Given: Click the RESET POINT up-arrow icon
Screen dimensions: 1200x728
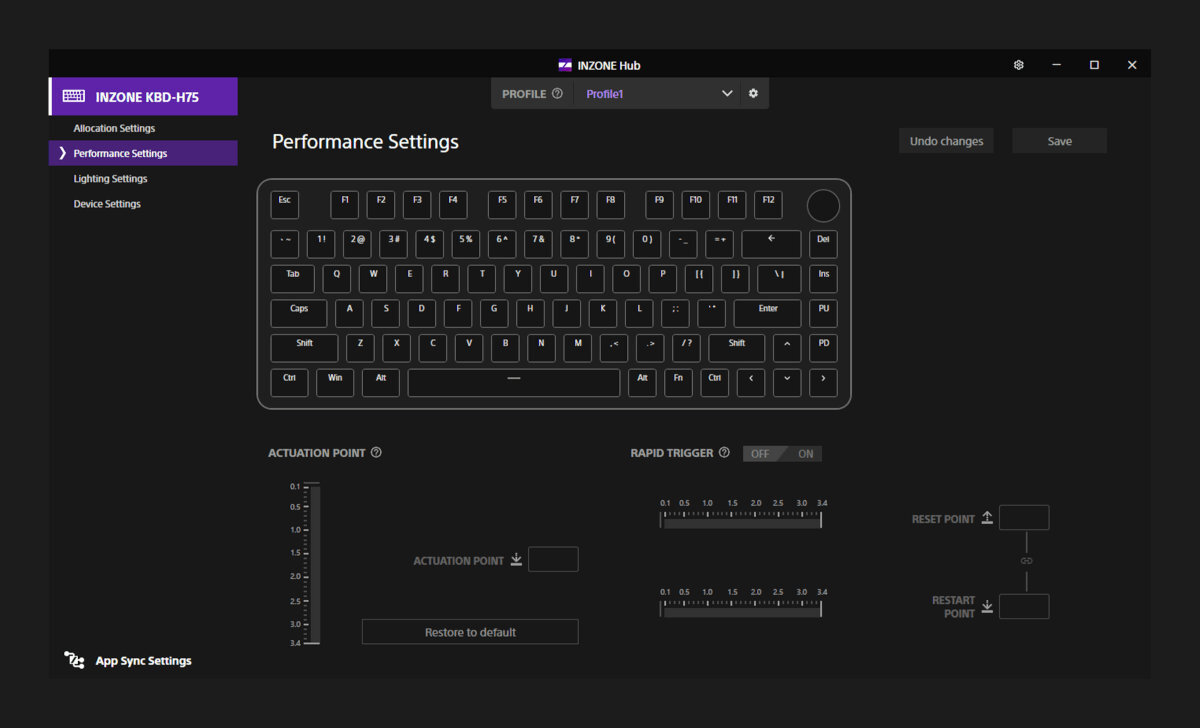Looking at the screenshot, I should (x=987, y=517).
